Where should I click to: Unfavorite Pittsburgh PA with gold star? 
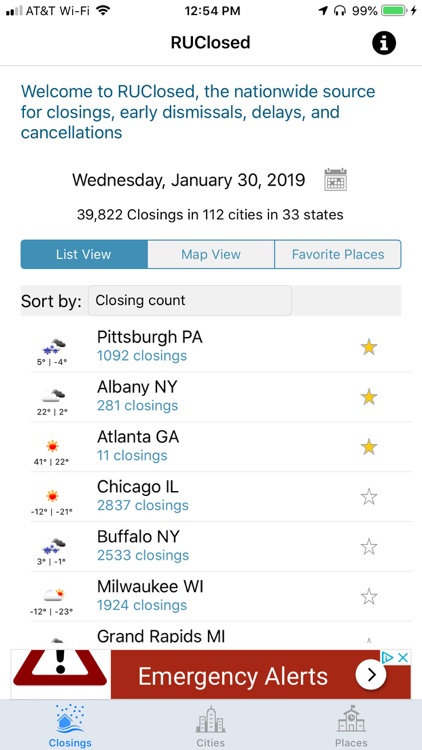click(x=369, y=347)
